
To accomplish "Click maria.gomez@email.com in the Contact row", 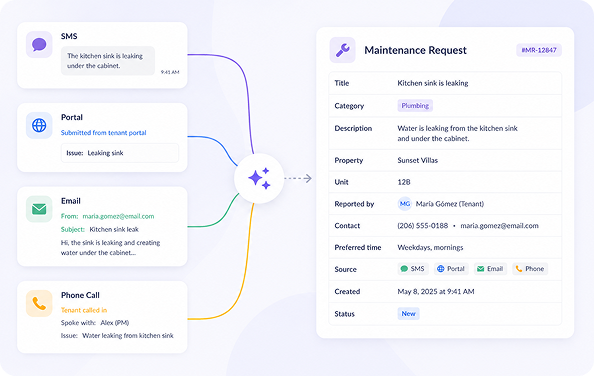I will coord(499,226).
